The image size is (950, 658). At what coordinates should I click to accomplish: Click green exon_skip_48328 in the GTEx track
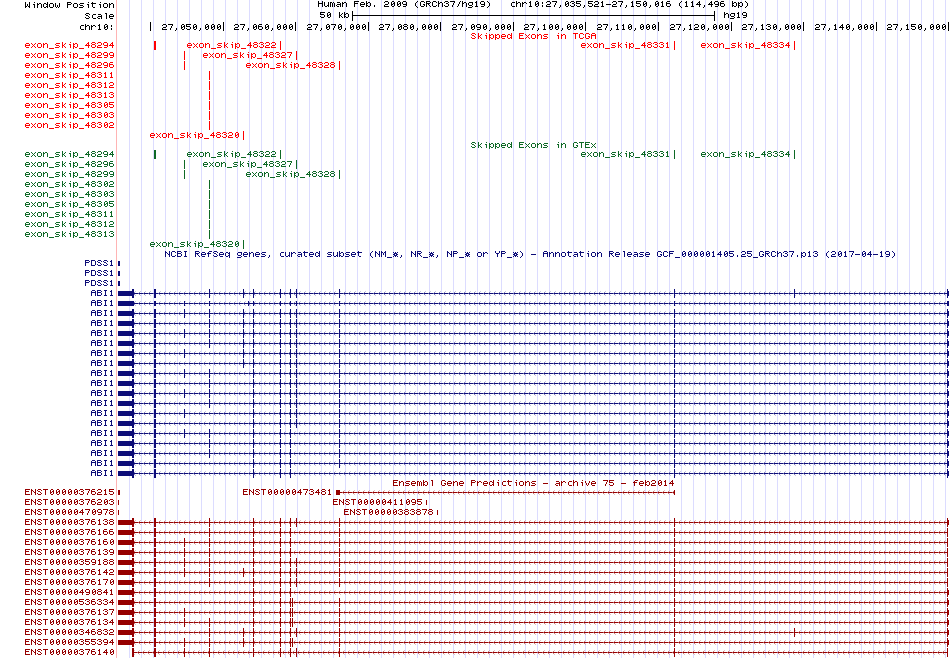point(290,174)
